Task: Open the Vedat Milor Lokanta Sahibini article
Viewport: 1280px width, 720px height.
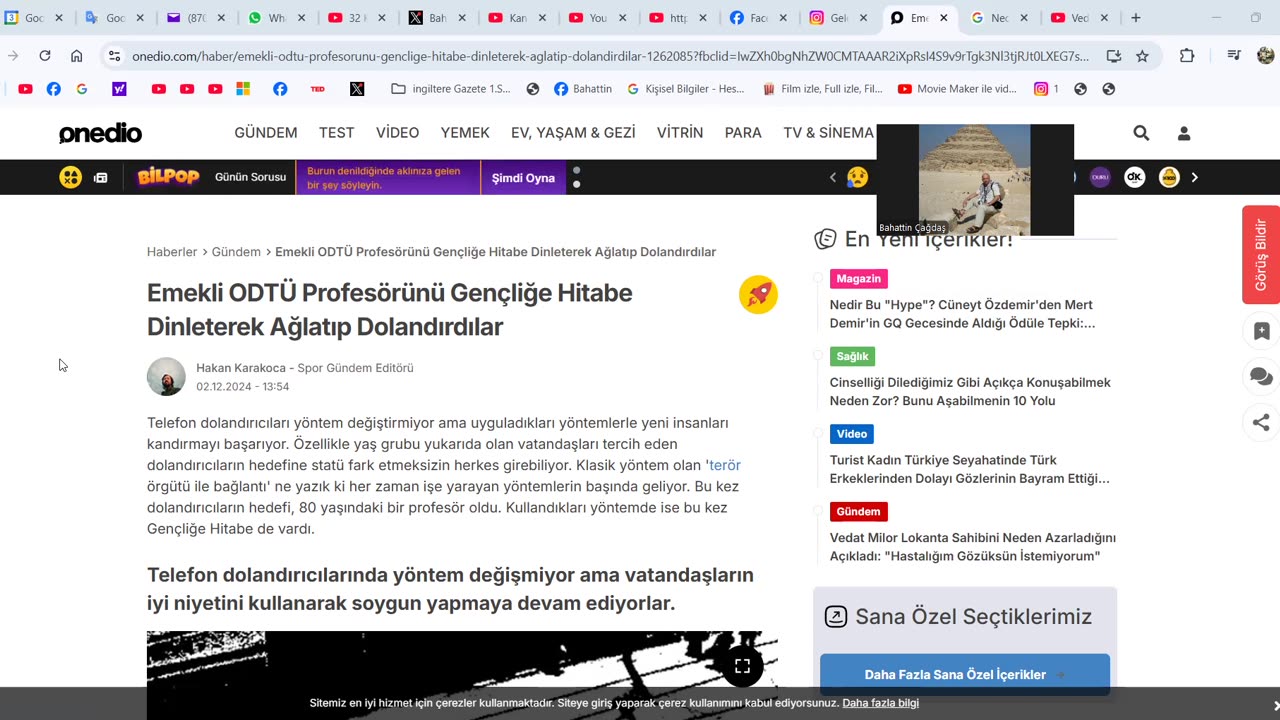Action: point(973,547)
